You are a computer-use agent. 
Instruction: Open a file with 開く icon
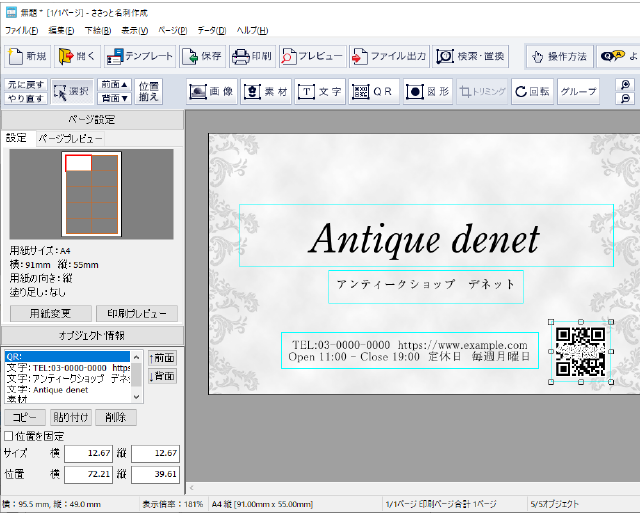coord(77,56)
